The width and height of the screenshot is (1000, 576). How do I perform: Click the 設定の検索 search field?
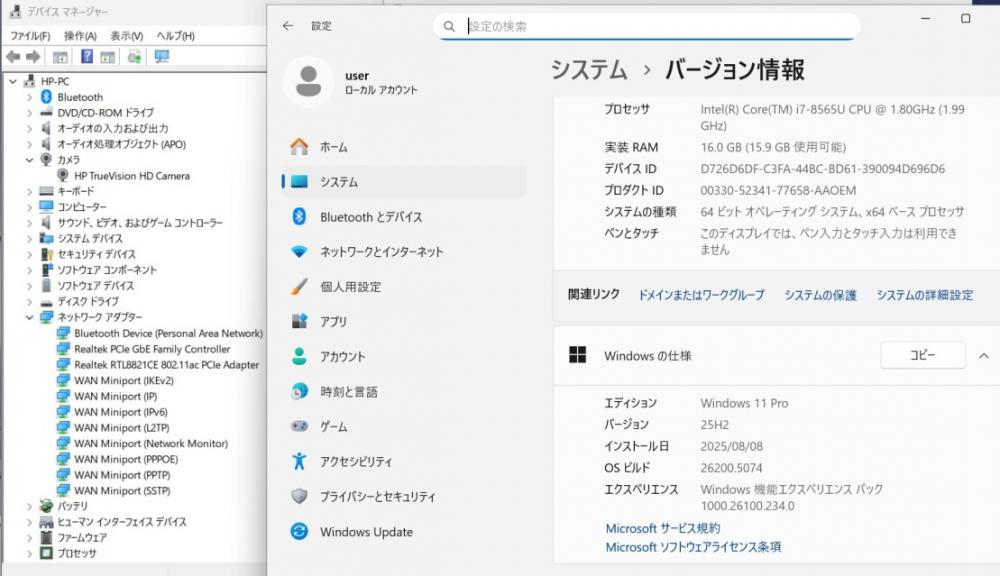[x=660, y=27]
